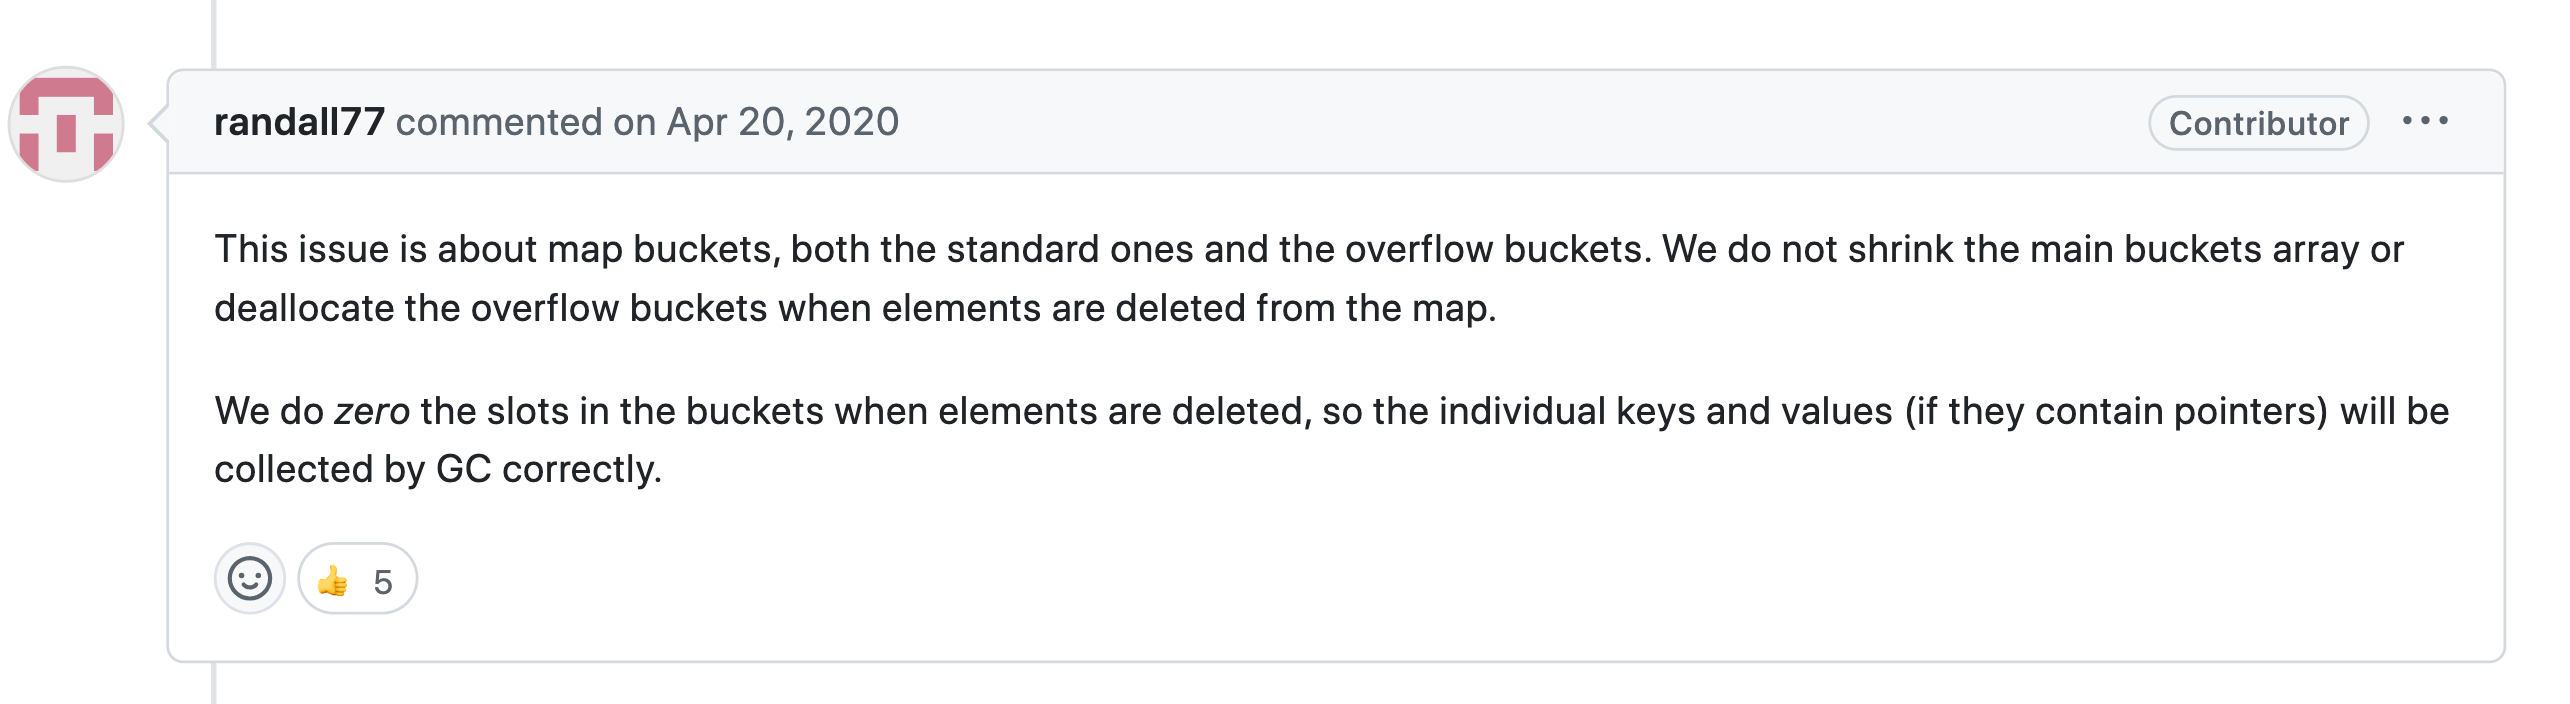Click the comment caret pointing at avatar
The height and width of the screenshot is (704, 2570).
[x=158, y=124]
